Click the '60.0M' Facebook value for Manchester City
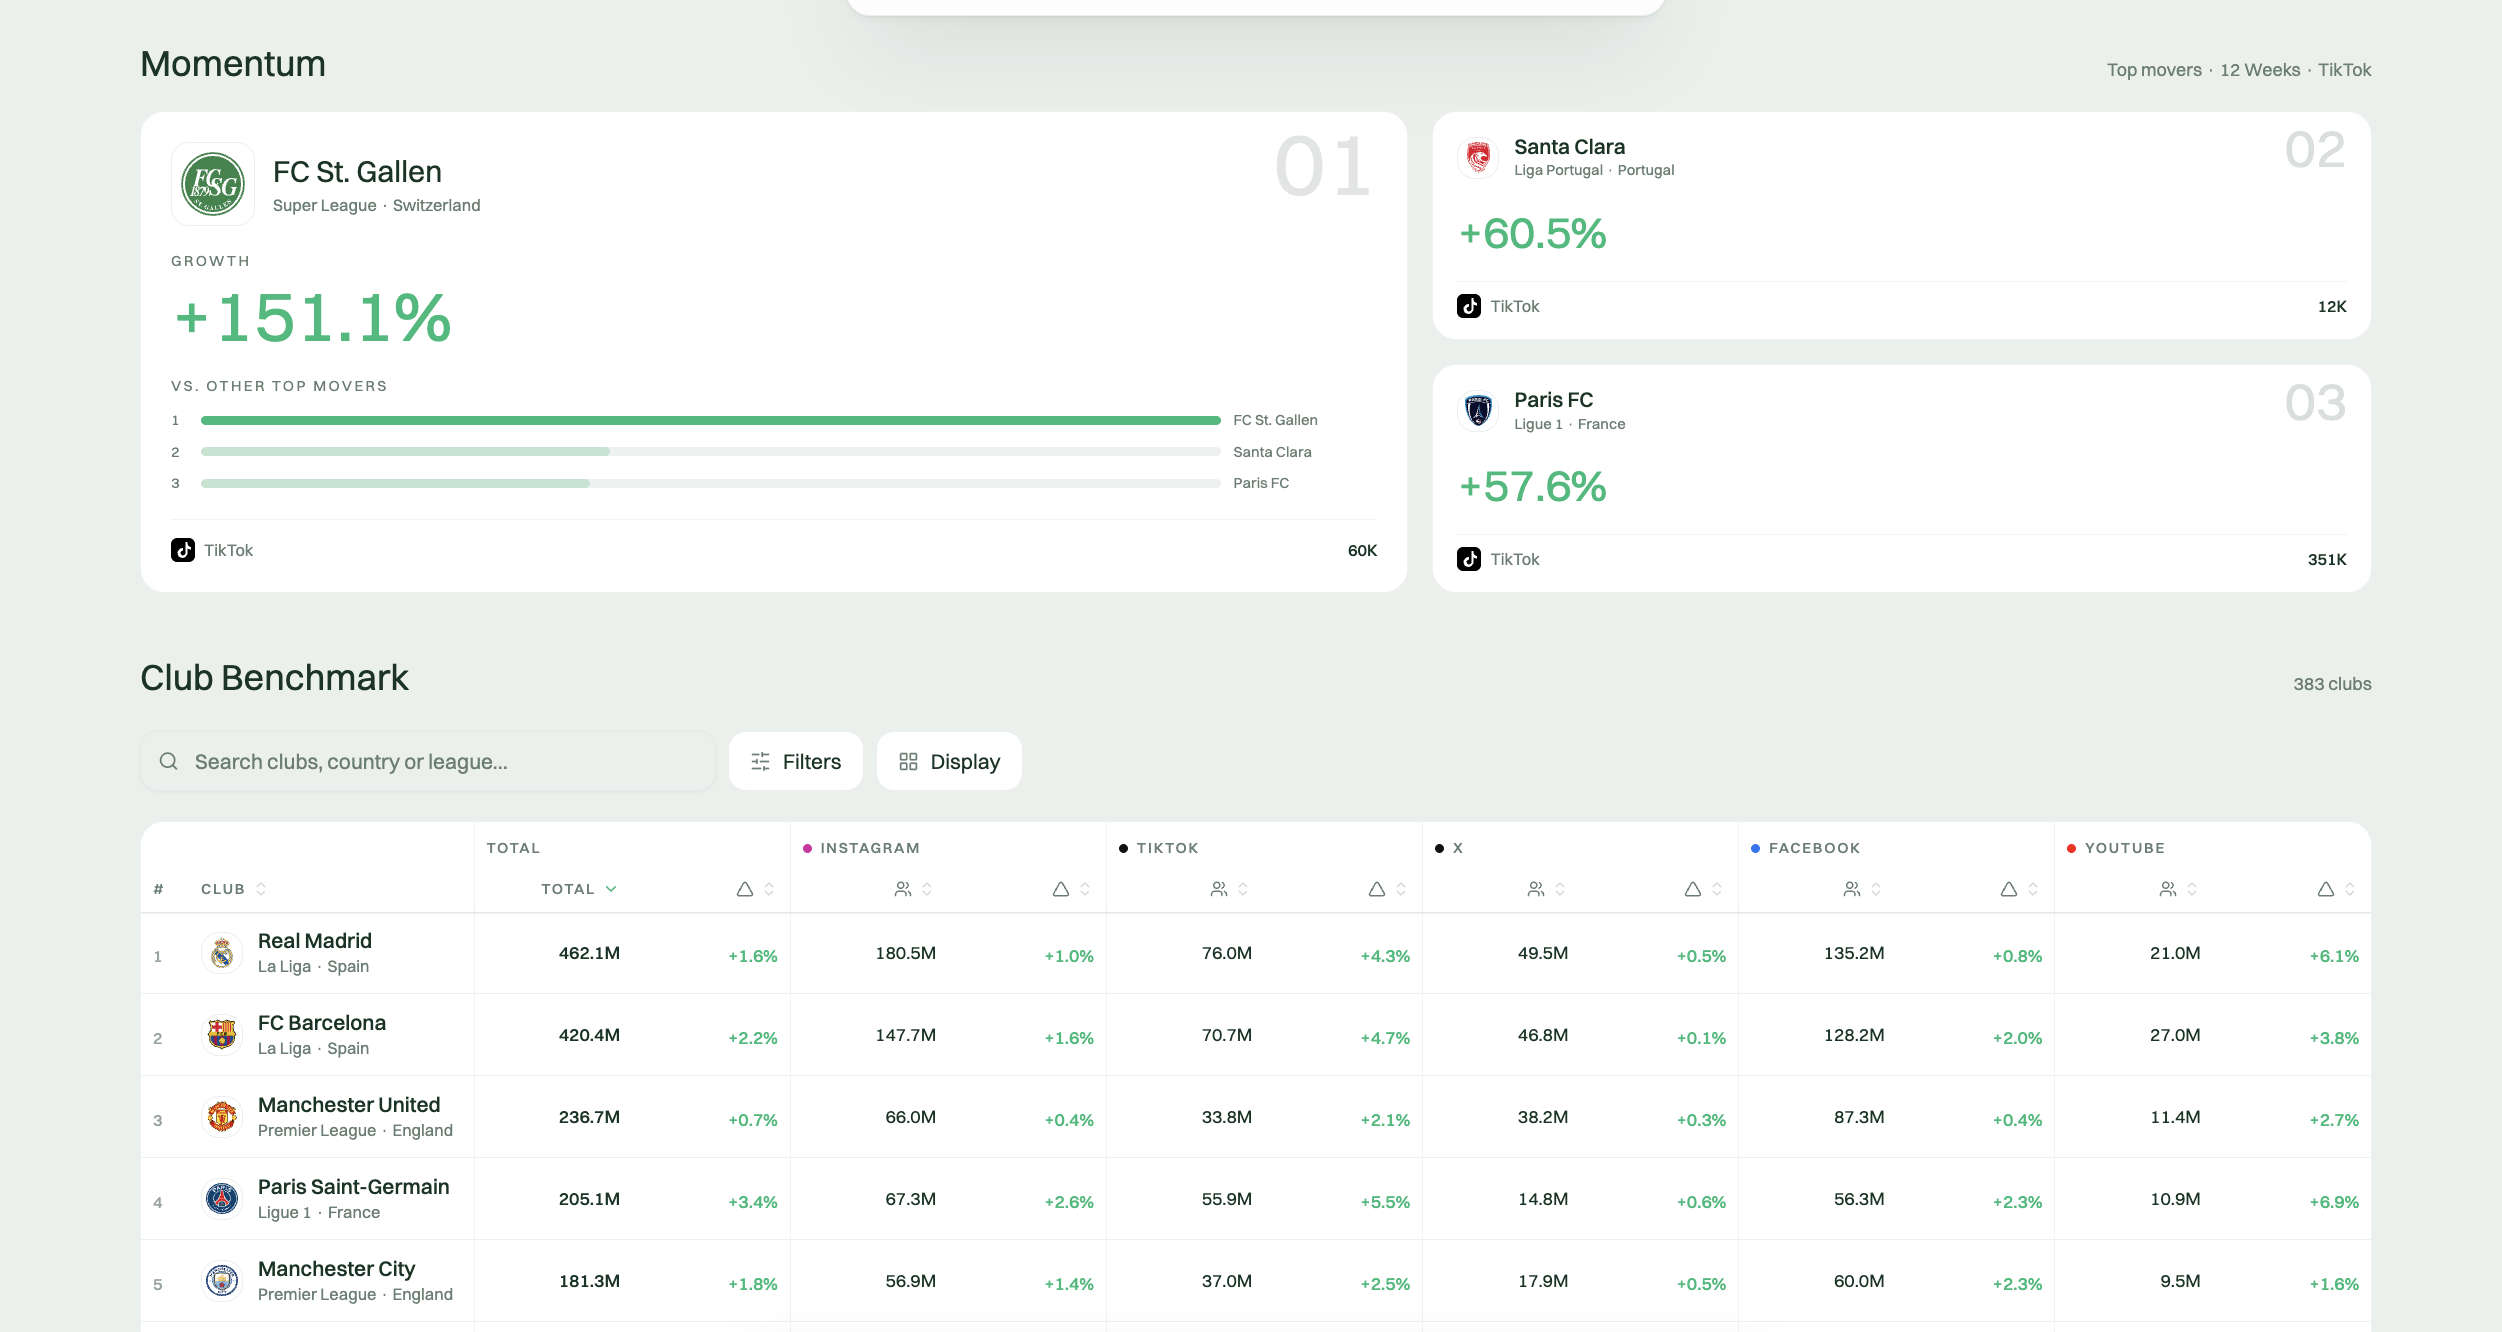The height and width of the screenshot is (1332, 2502). click(x=1859, y=1281)
